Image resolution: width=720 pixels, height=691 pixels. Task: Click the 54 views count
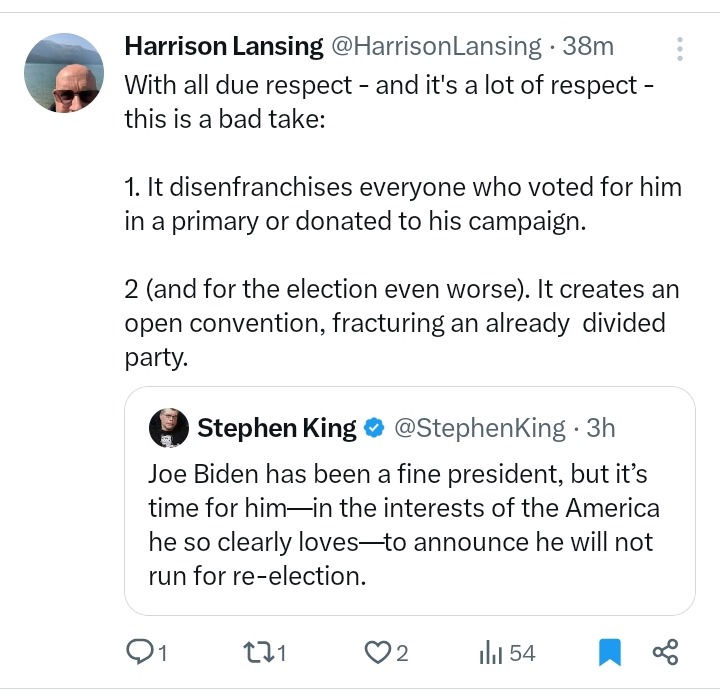[x=522, y=653]
